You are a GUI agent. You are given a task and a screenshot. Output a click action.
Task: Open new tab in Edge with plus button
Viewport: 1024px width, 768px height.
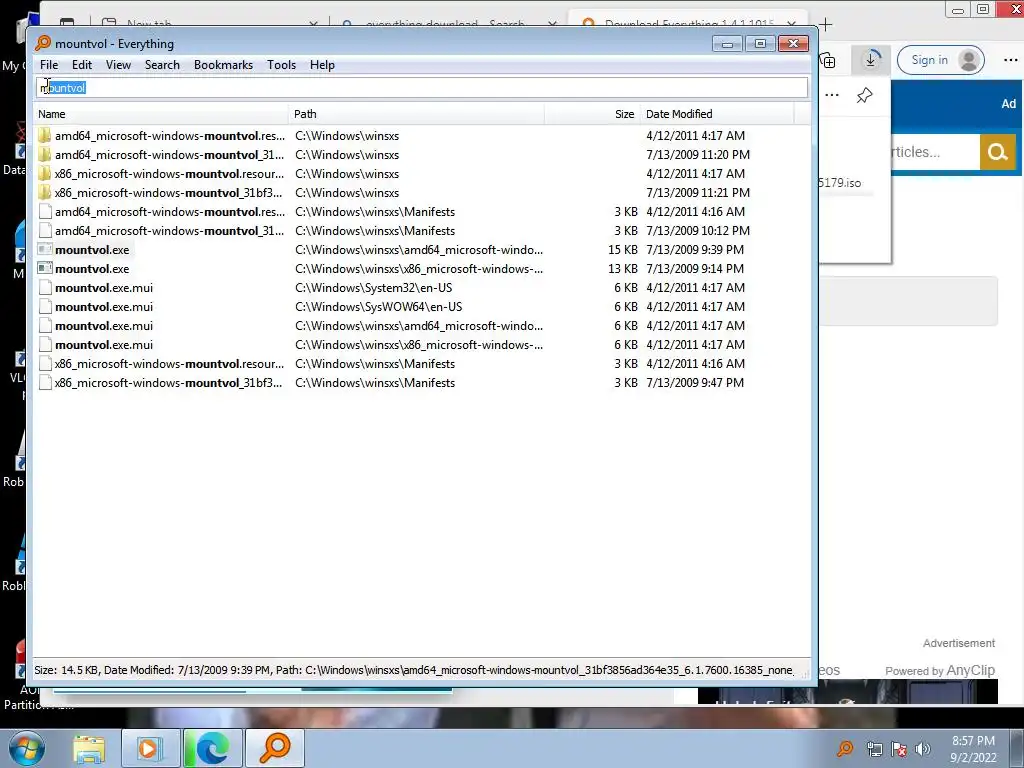coord(825,25)
